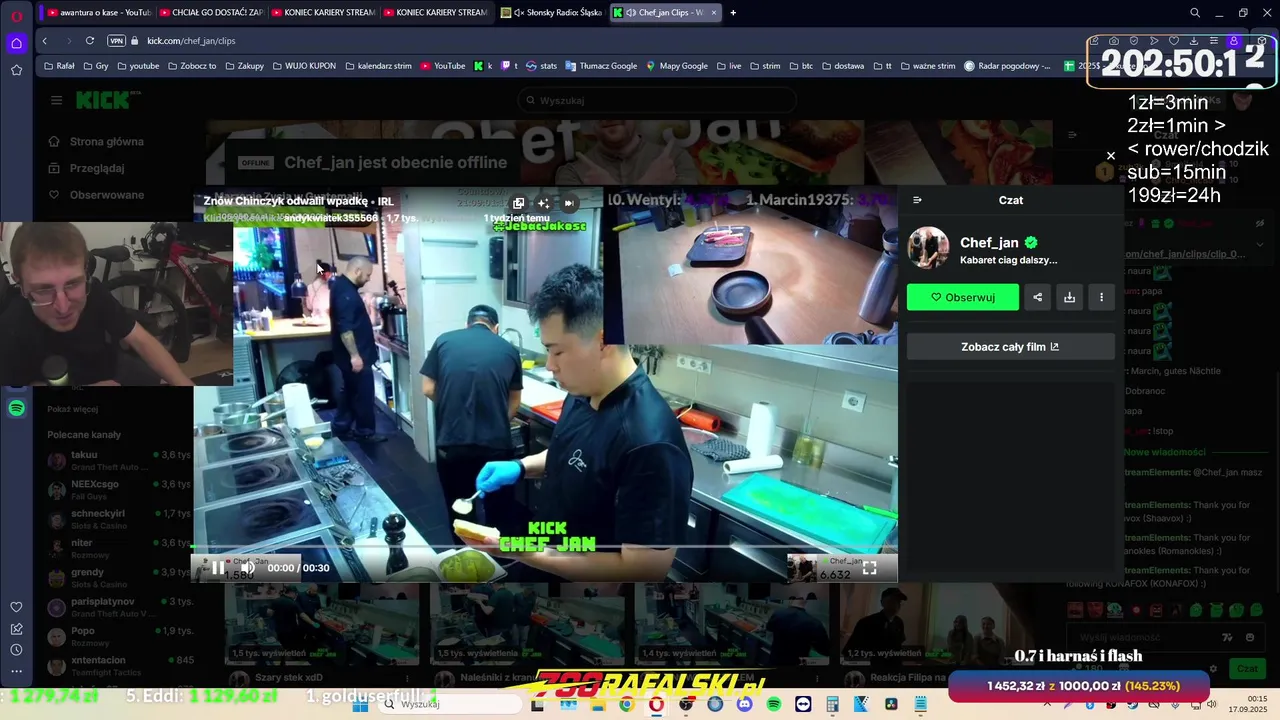1280x720 pixels.
Task: Open Spotify in Opera sidebar
Action: click(16, 408)
